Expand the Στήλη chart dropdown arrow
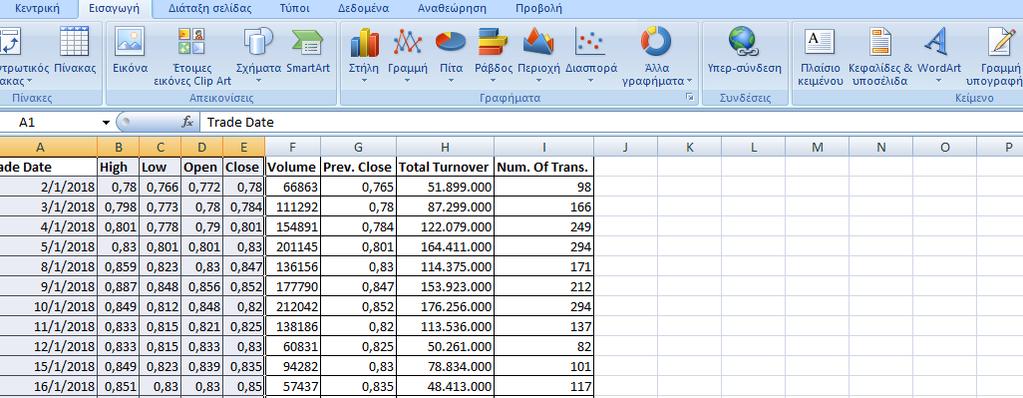 click(364, 81)
